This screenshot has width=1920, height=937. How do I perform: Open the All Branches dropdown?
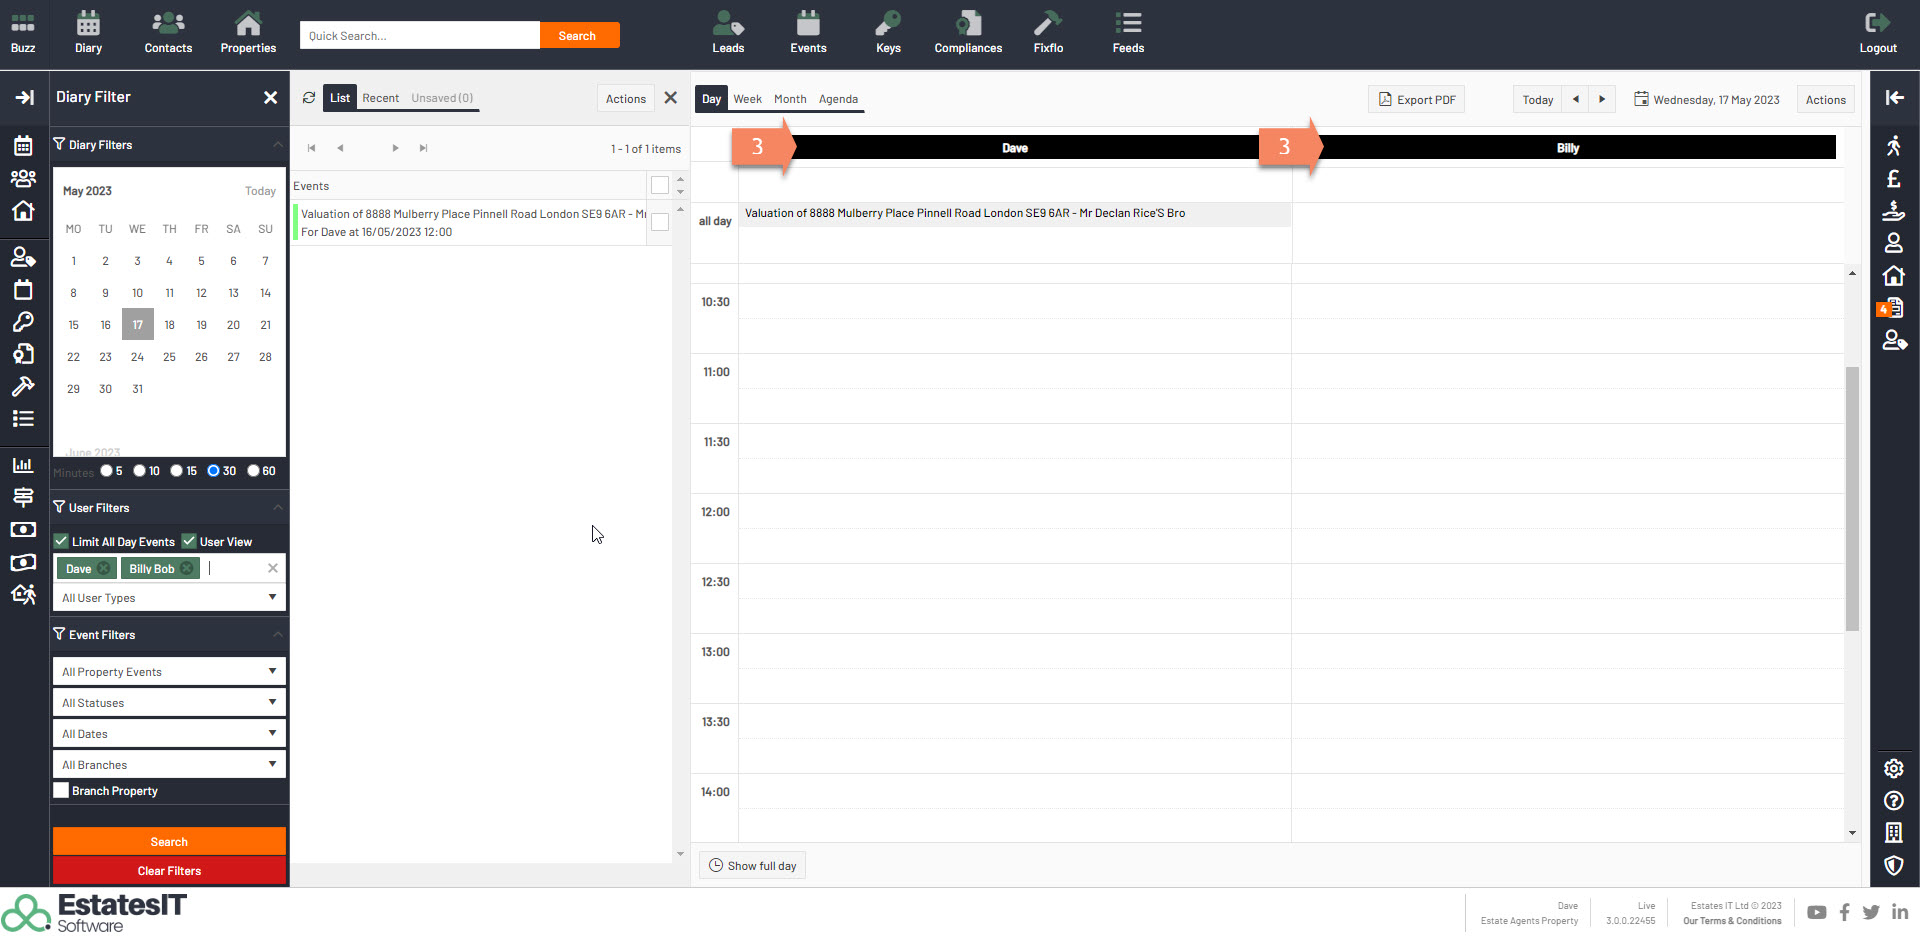(x=168, y=765)
